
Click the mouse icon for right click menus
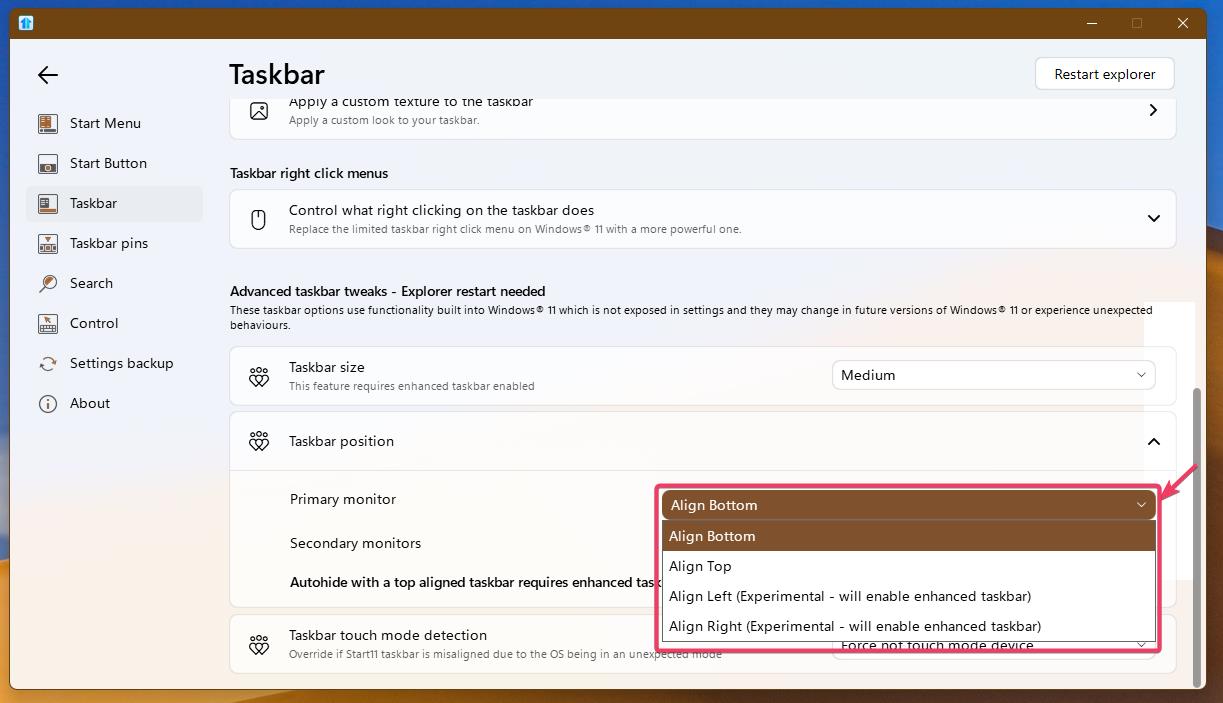click(x=259, y=219)
